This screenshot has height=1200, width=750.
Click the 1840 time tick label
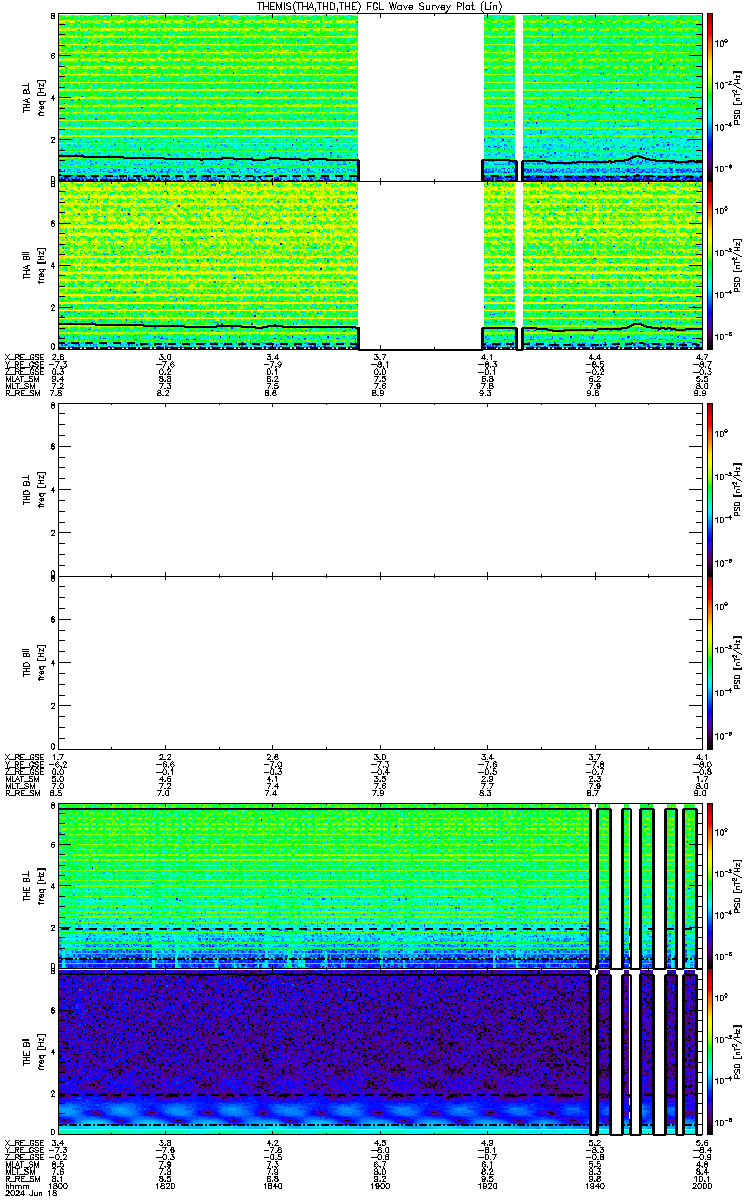pos(273,1185)
